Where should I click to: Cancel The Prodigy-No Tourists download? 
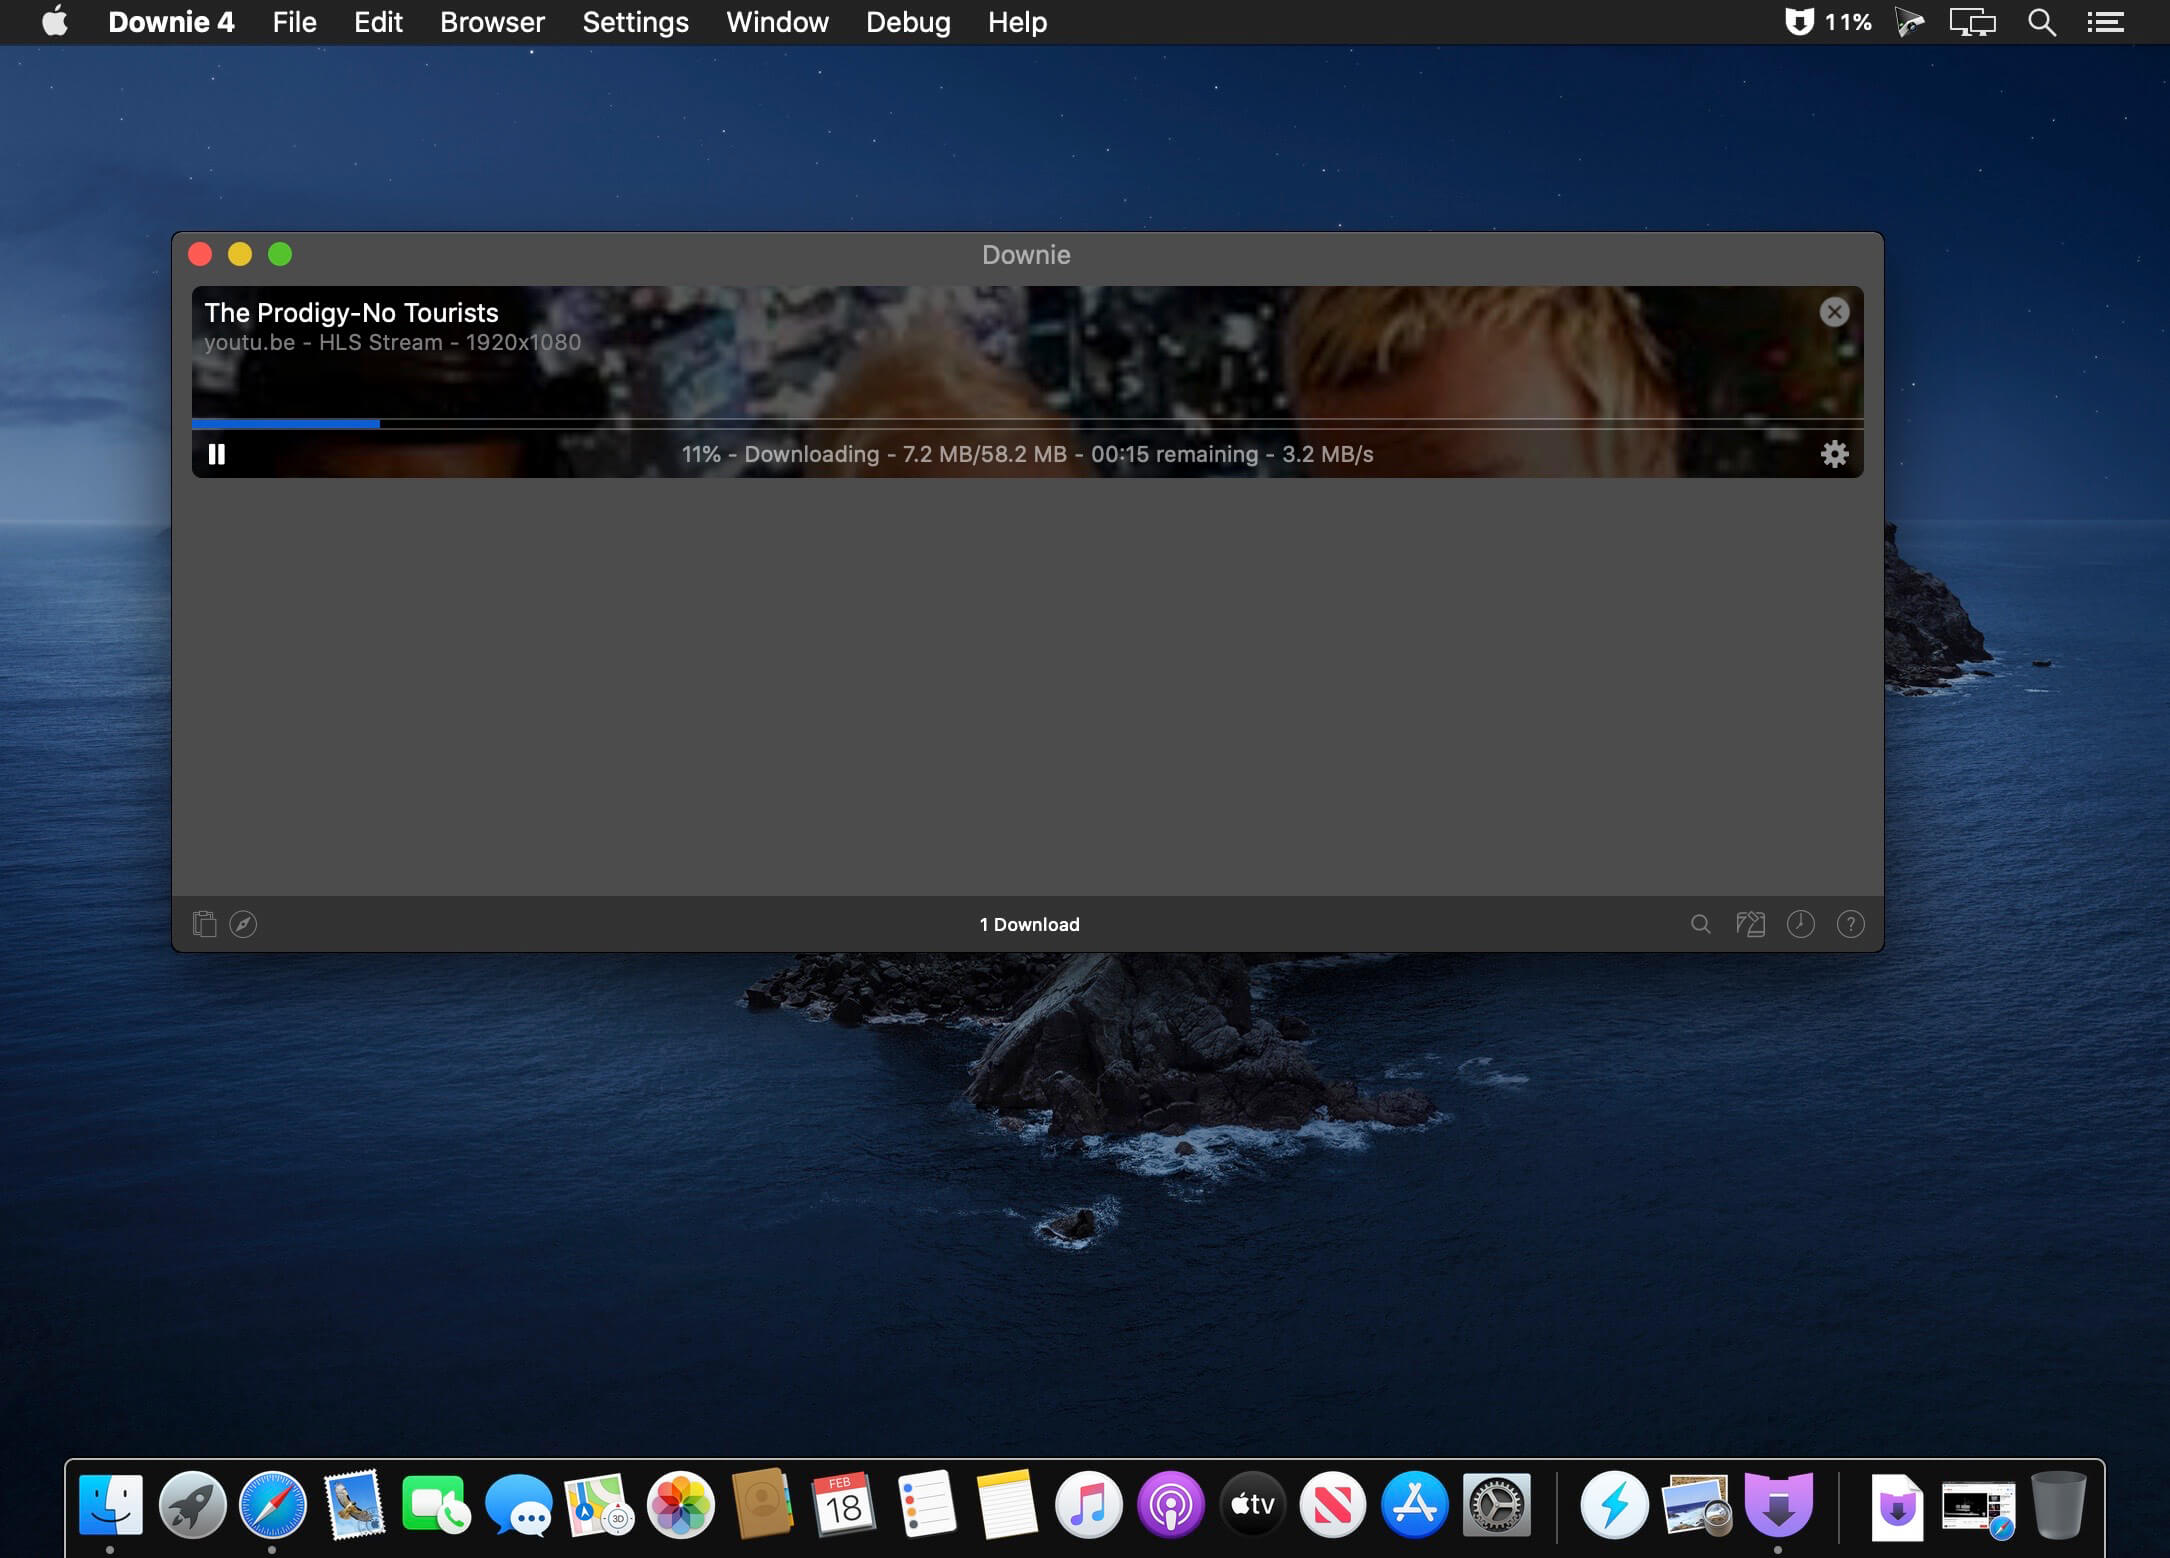[x=1835, y=311]
